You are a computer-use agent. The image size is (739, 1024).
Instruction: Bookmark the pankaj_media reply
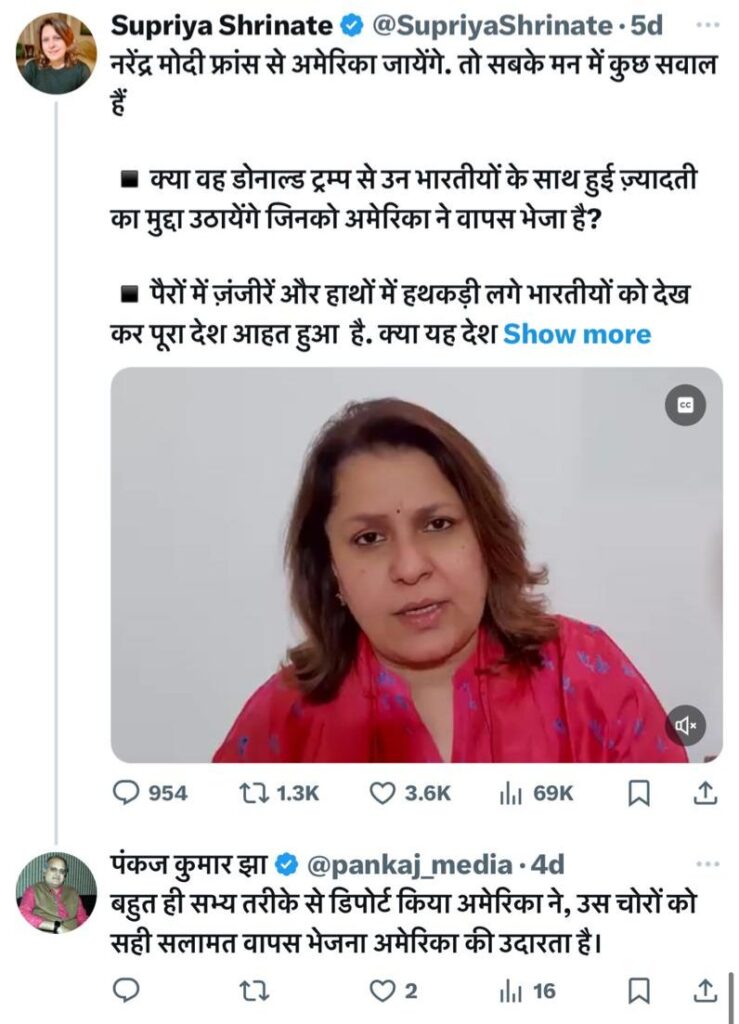tap(638, 991)
